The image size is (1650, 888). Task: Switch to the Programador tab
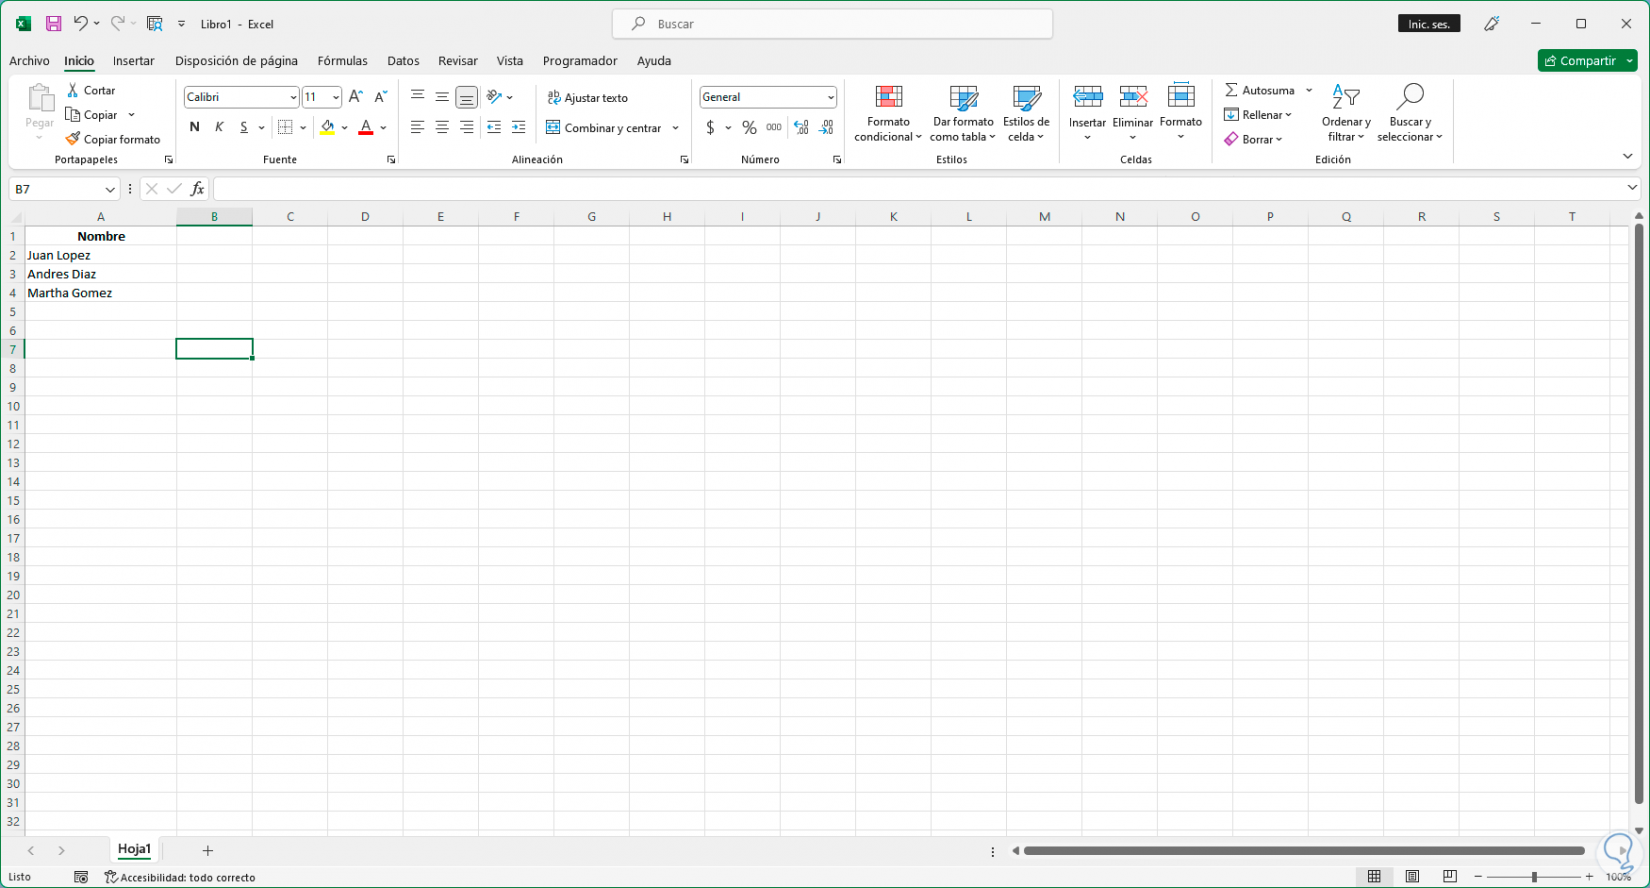click(580, 61)
